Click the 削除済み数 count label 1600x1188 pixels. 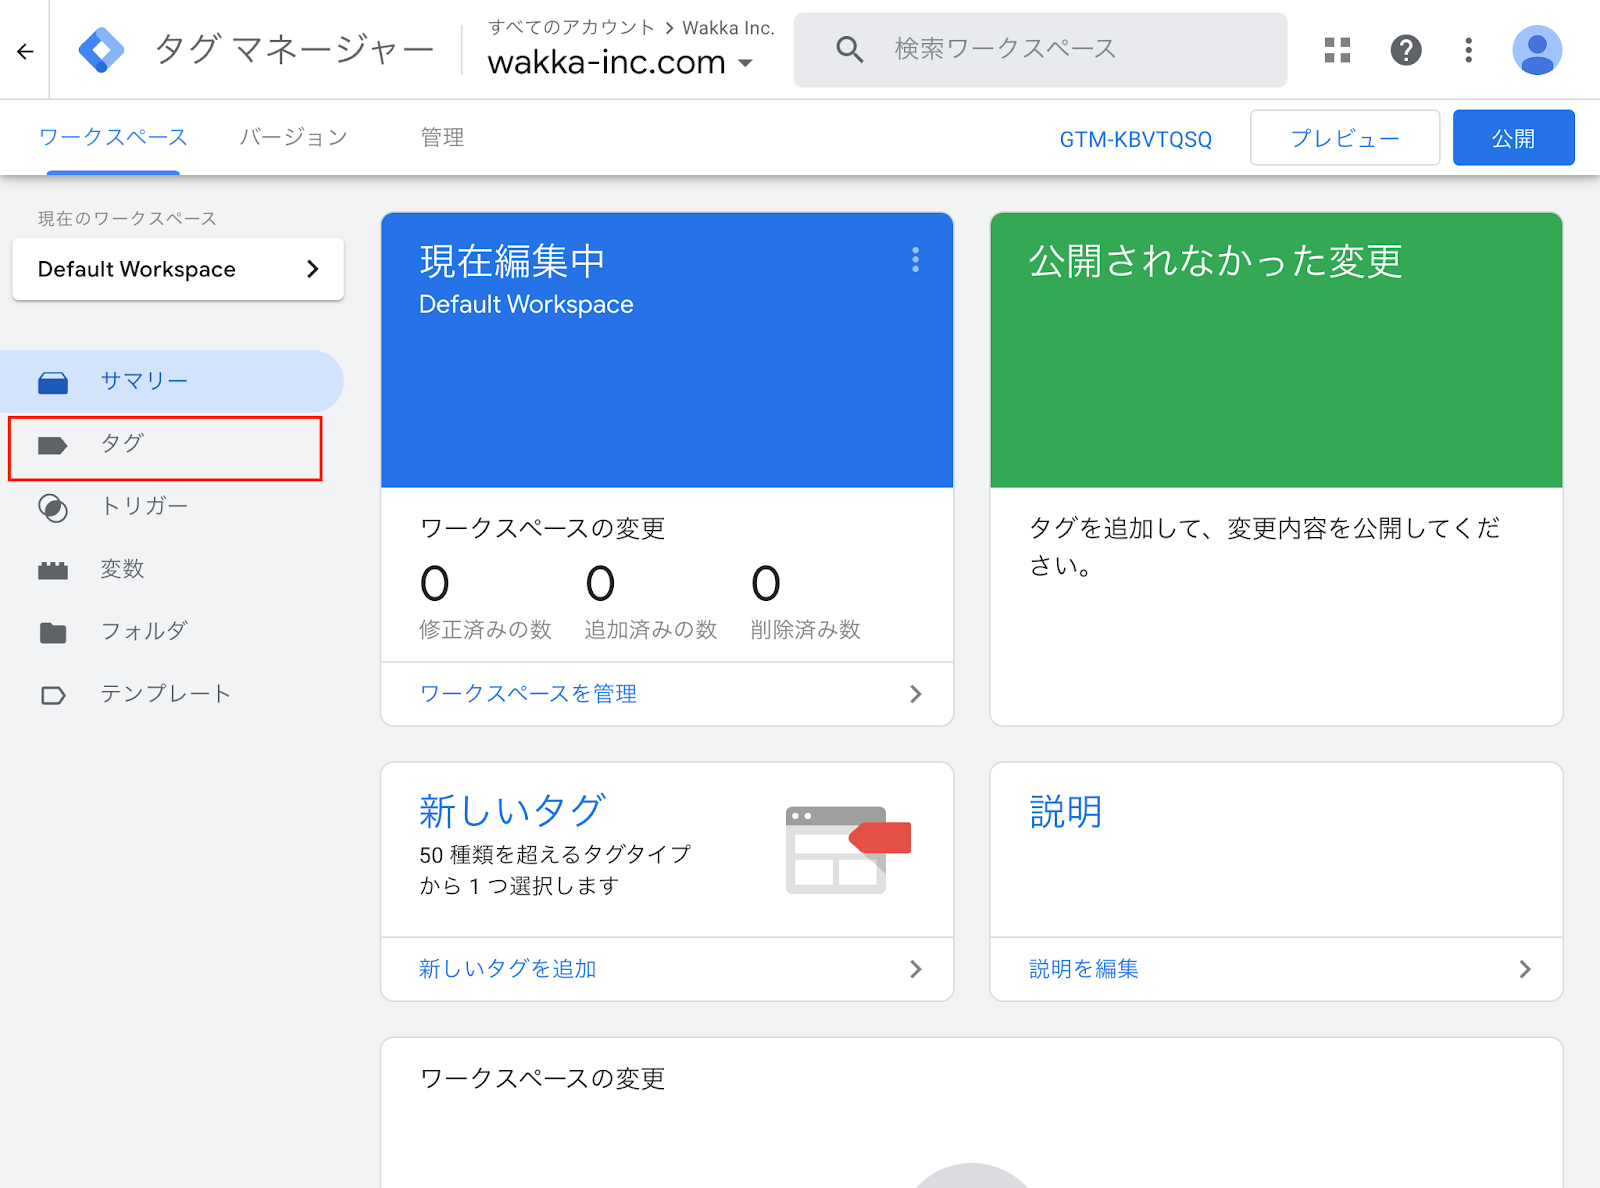[x=806, y=630]
